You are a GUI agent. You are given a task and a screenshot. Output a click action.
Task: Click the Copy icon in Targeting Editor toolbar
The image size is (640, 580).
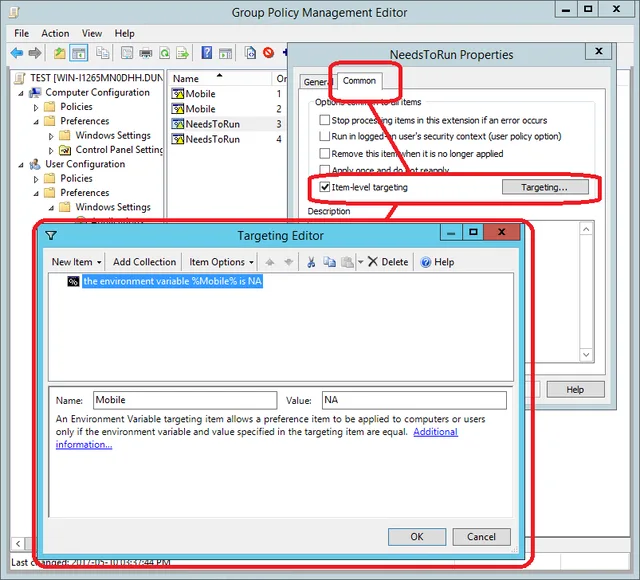coord(329,262)
